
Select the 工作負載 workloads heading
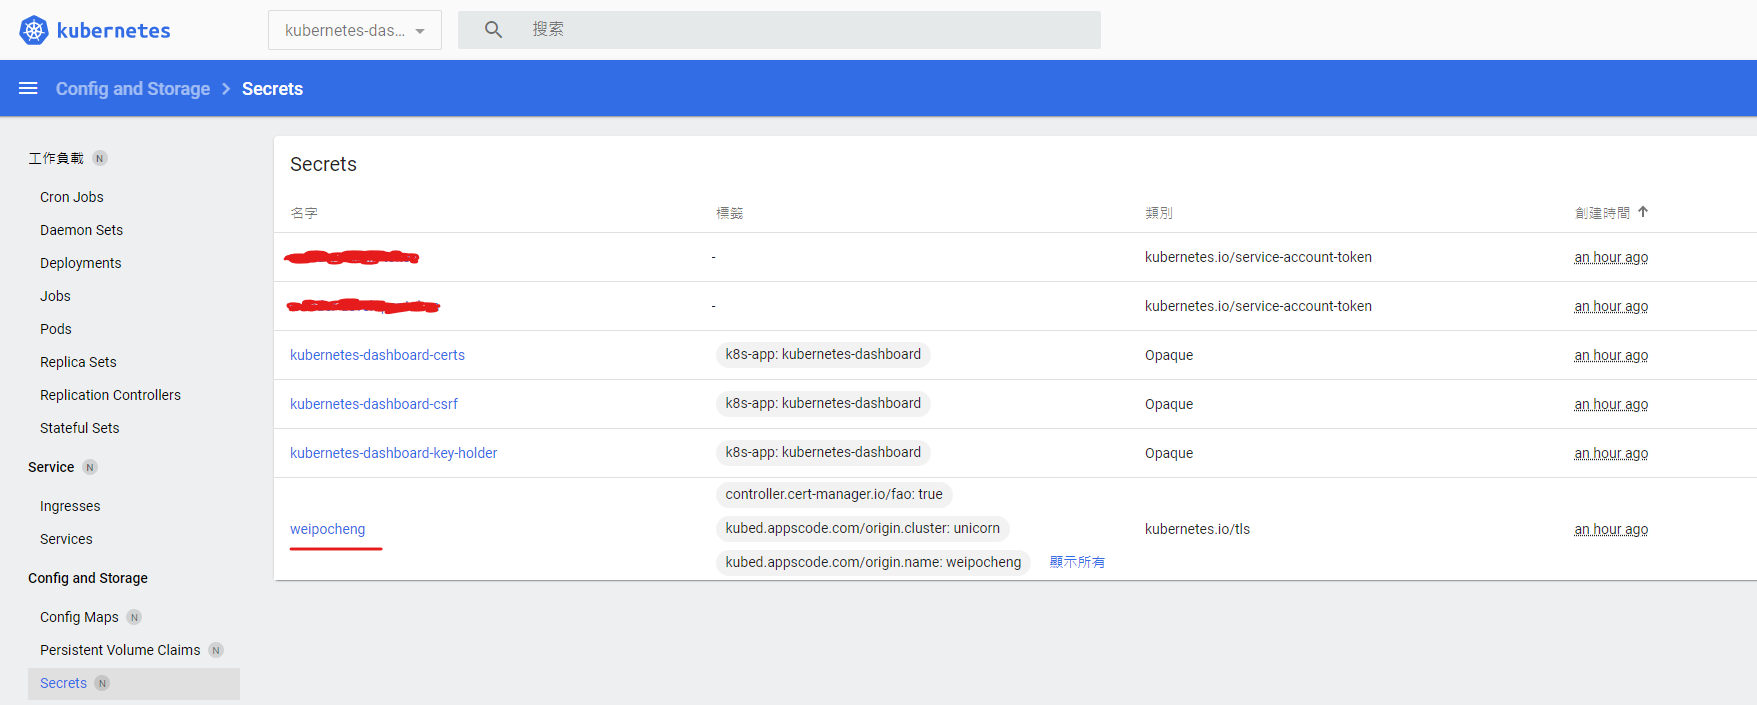click(56, 158)
